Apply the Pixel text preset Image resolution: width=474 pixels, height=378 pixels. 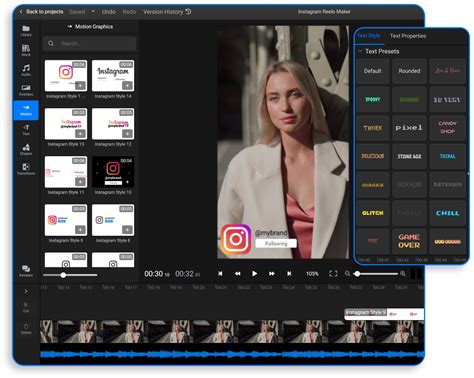409,128
